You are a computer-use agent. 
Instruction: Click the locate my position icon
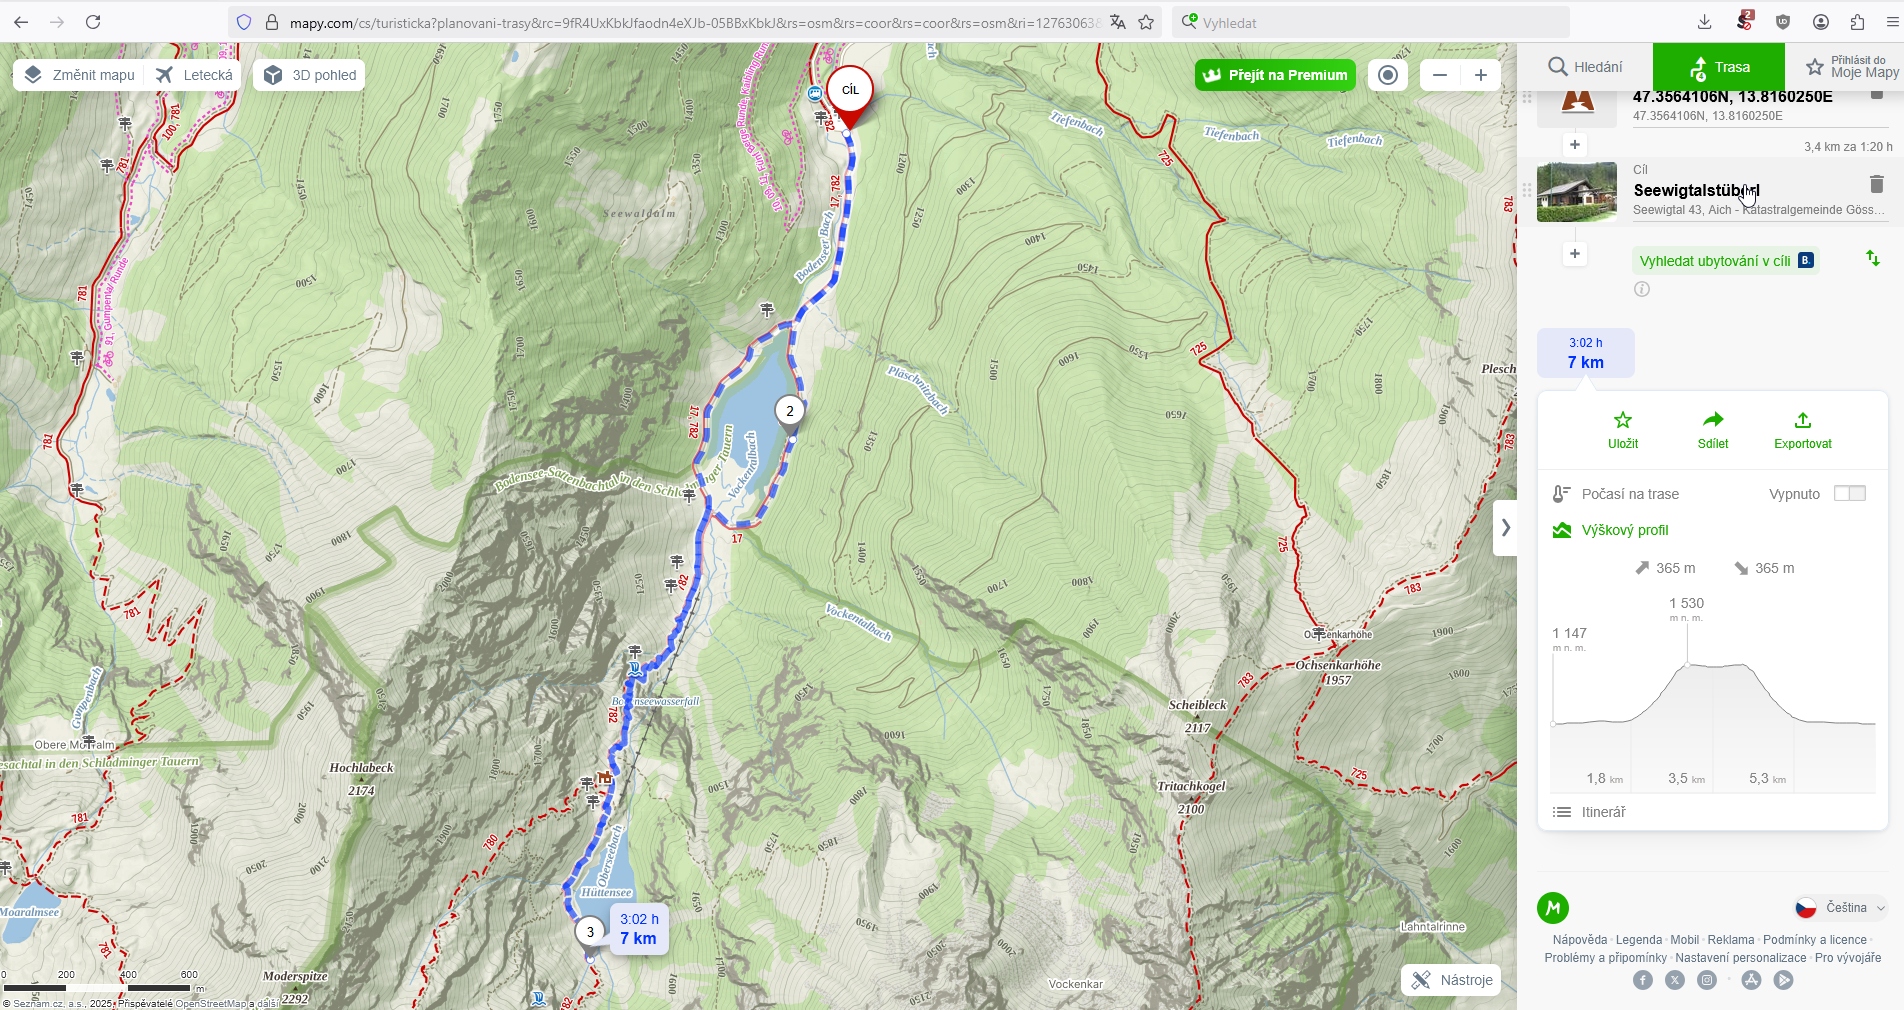tap(1388, 75)
